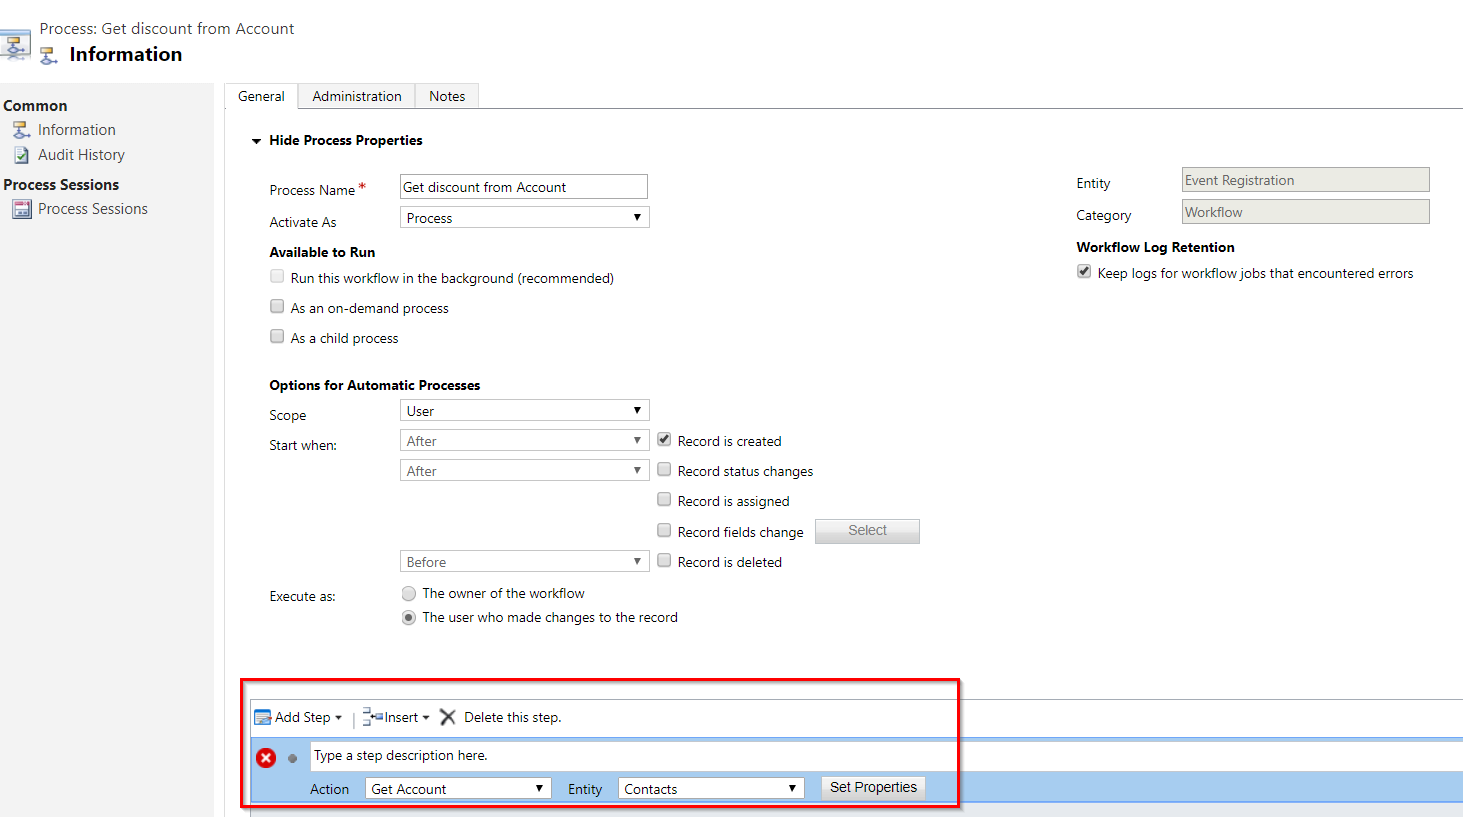Click the Set Properties button

[873, 788]
